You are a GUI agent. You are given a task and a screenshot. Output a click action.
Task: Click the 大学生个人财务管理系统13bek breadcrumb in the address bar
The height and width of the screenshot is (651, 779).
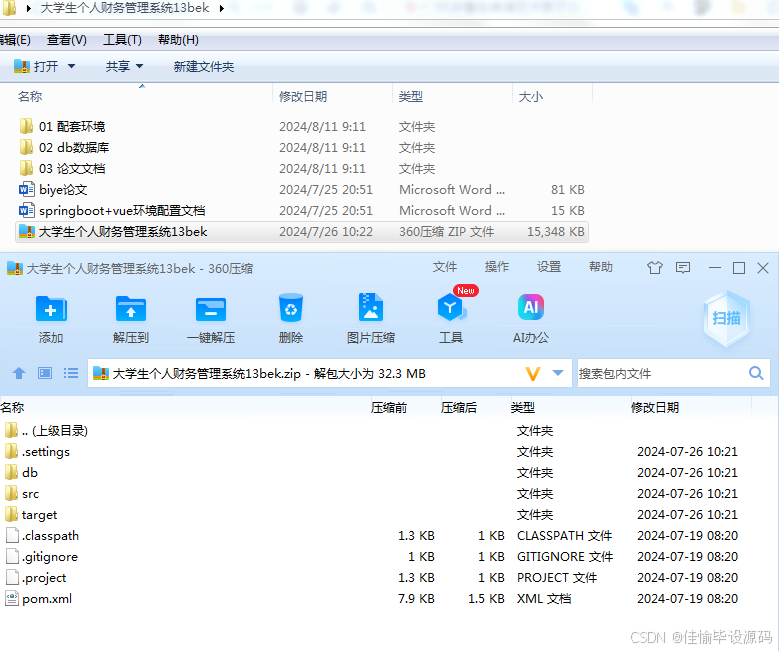tap(124, 8)
